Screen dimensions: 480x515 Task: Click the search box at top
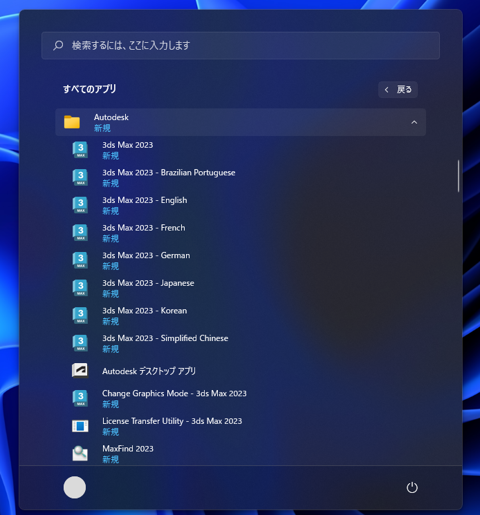[x=240, y=46]
